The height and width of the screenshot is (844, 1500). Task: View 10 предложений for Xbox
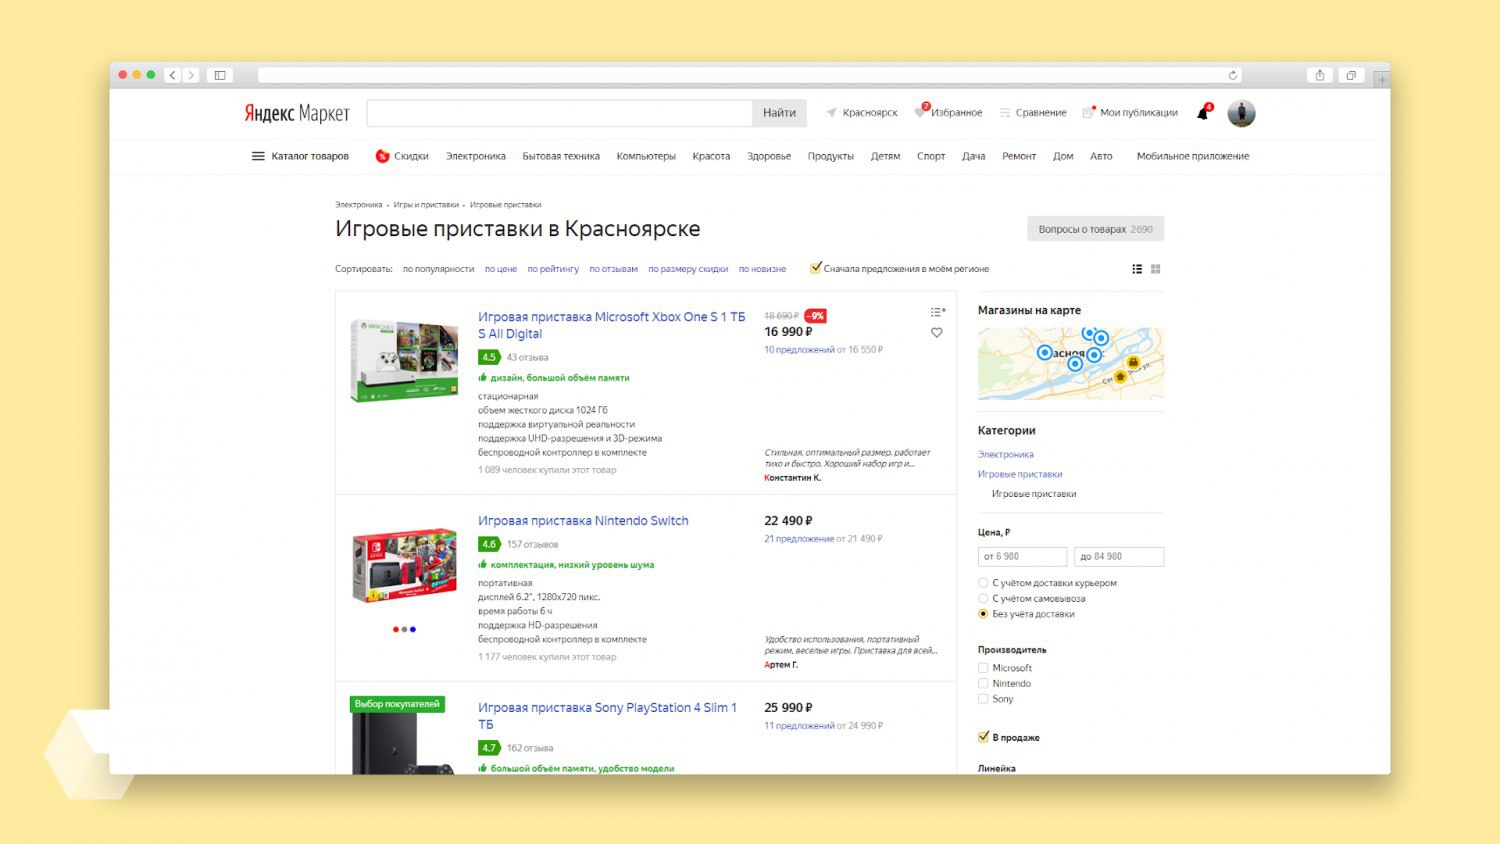(799, 350)
